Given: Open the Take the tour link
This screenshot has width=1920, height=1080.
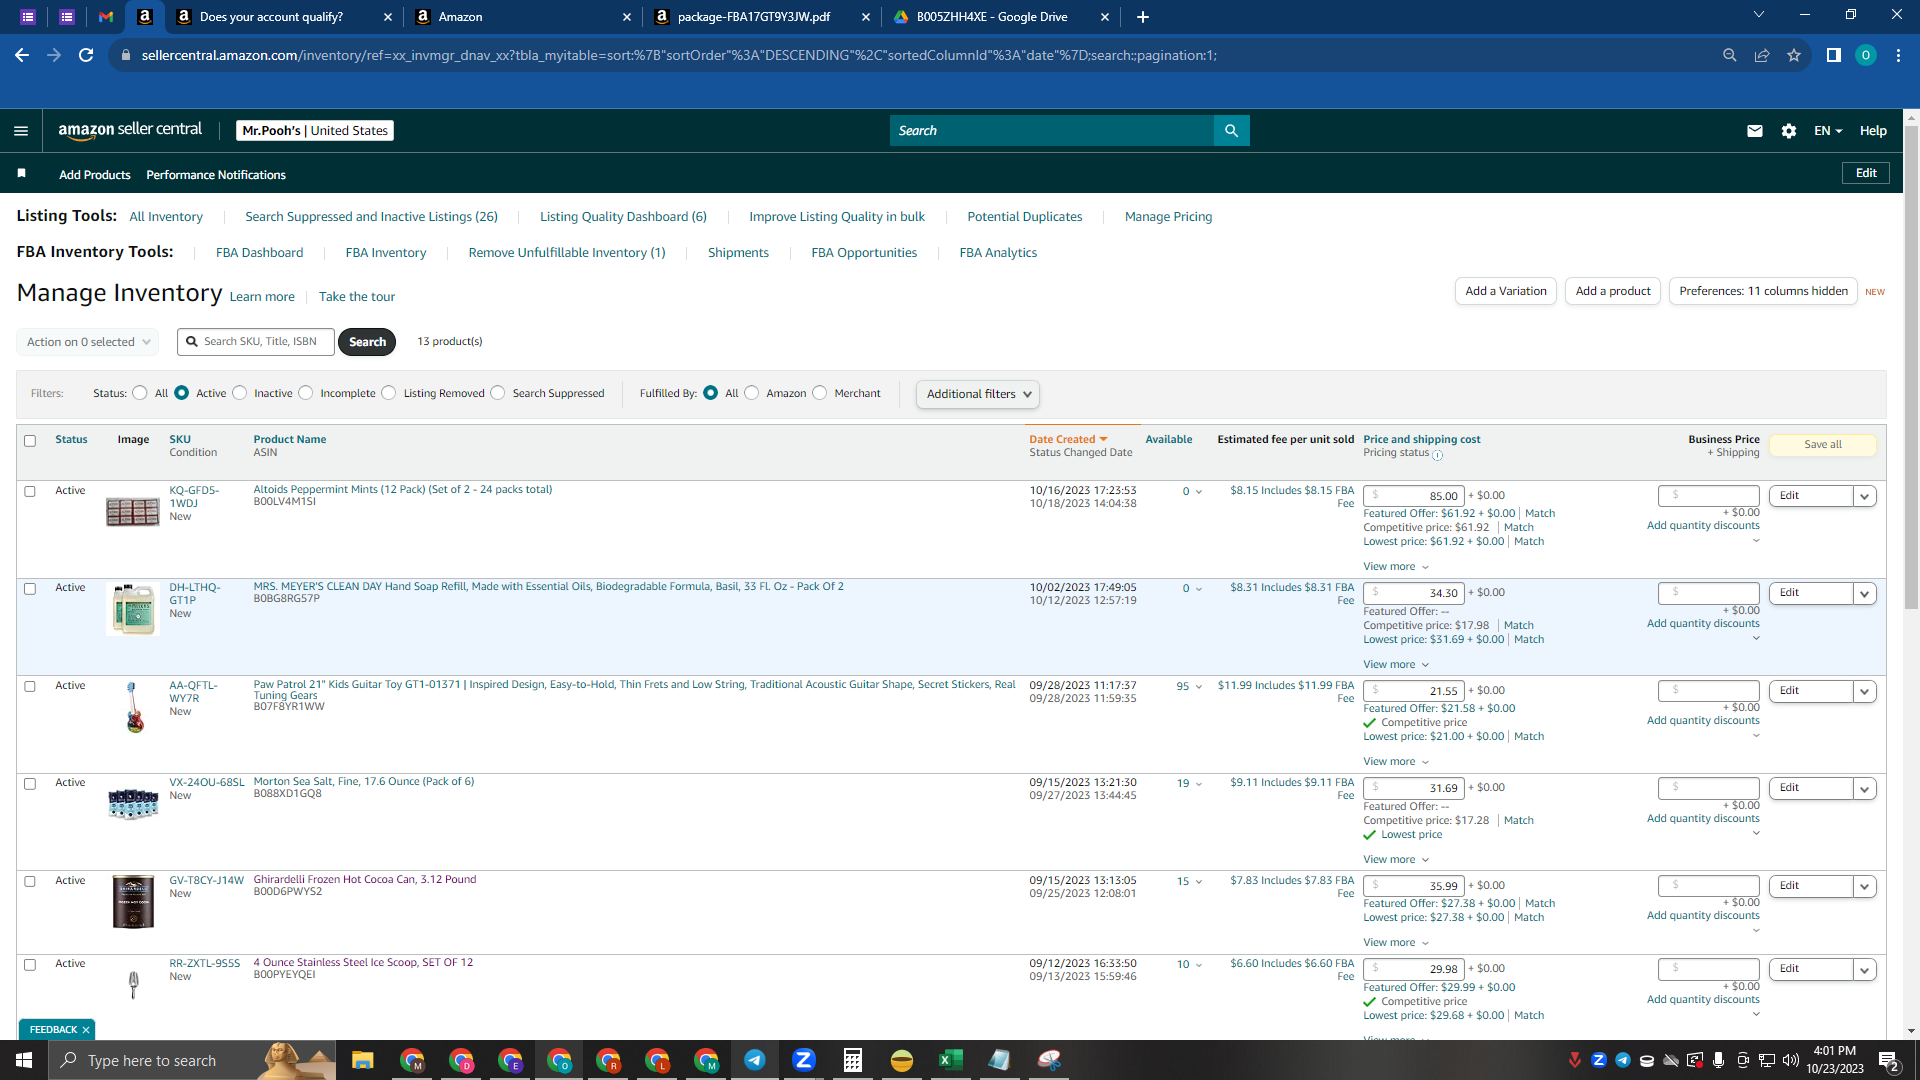Looking at the screenshot, I should (357, 297).
